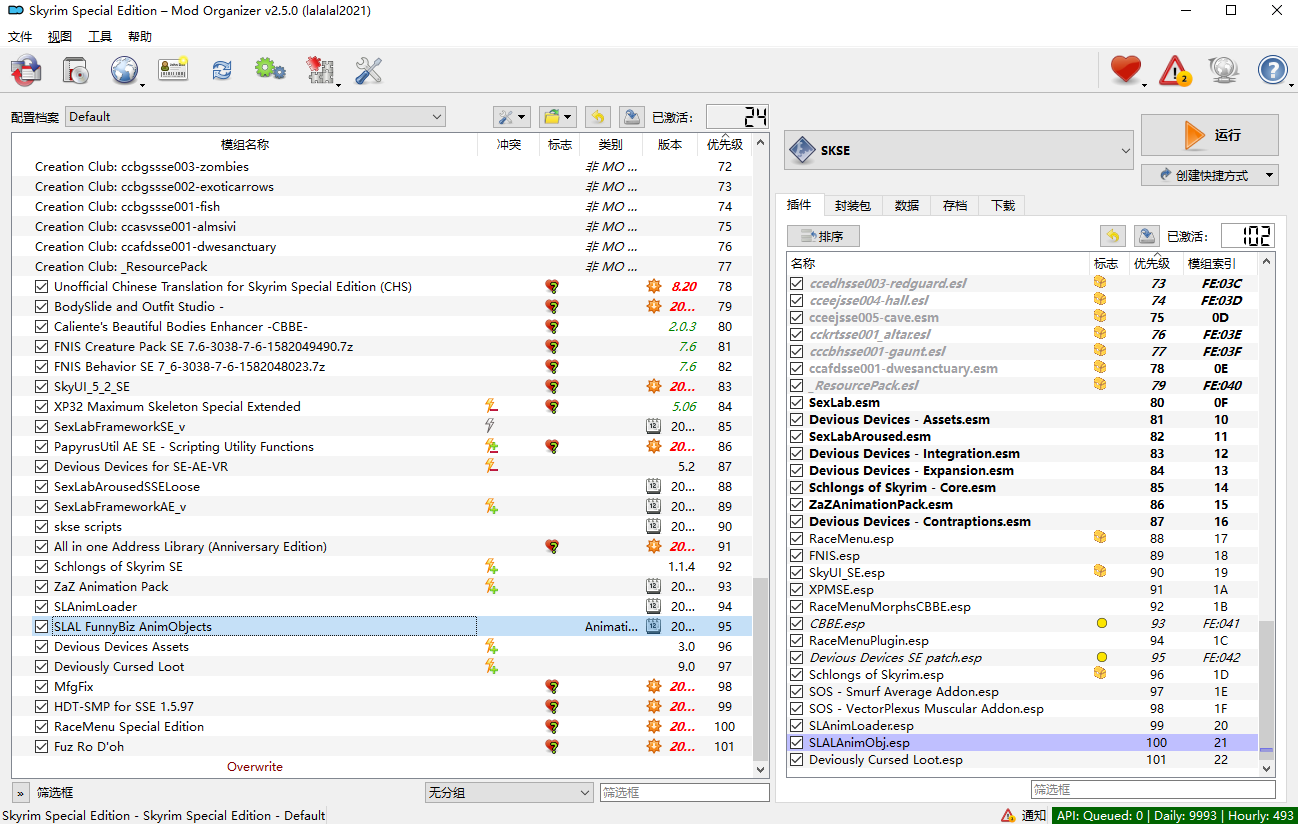Toggle checkbox for SLAL FunnyBiz AnimObjects

tap(41, 627)
